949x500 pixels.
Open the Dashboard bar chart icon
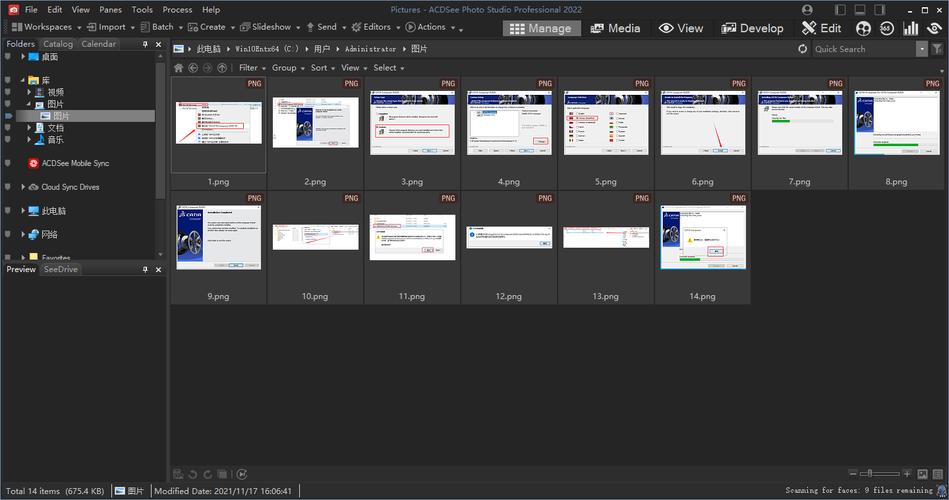click(x=910, y=28)
